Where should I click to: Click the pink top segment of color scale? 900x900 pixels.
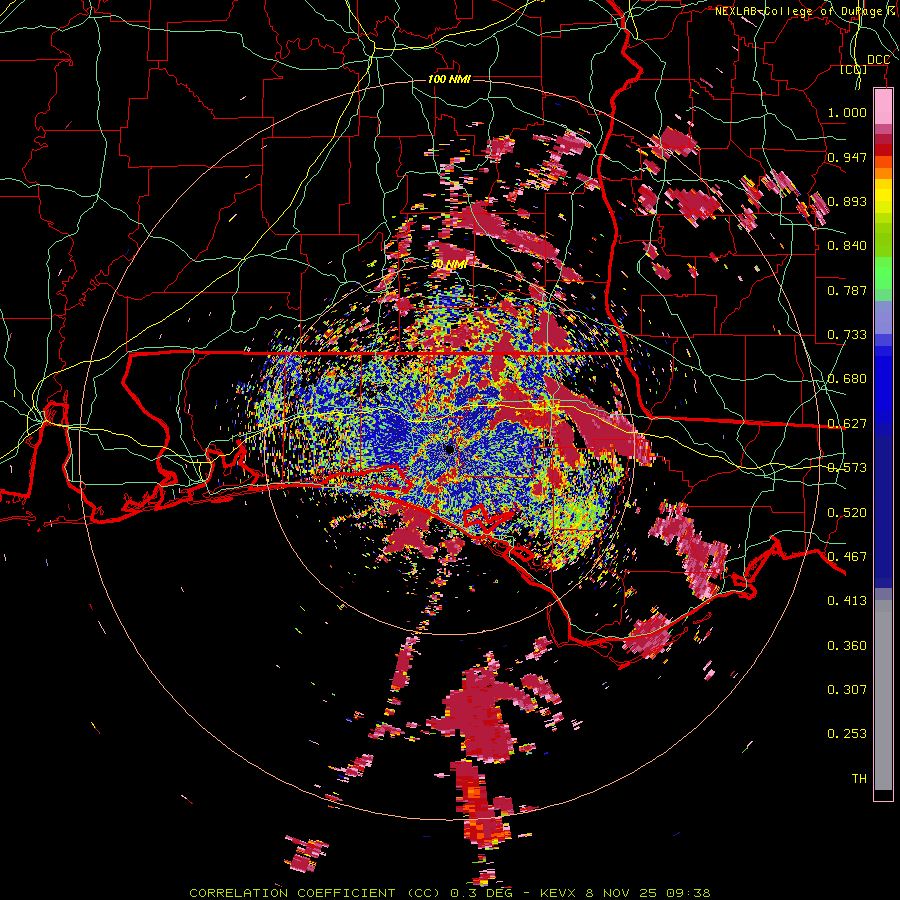pos(883,107)
